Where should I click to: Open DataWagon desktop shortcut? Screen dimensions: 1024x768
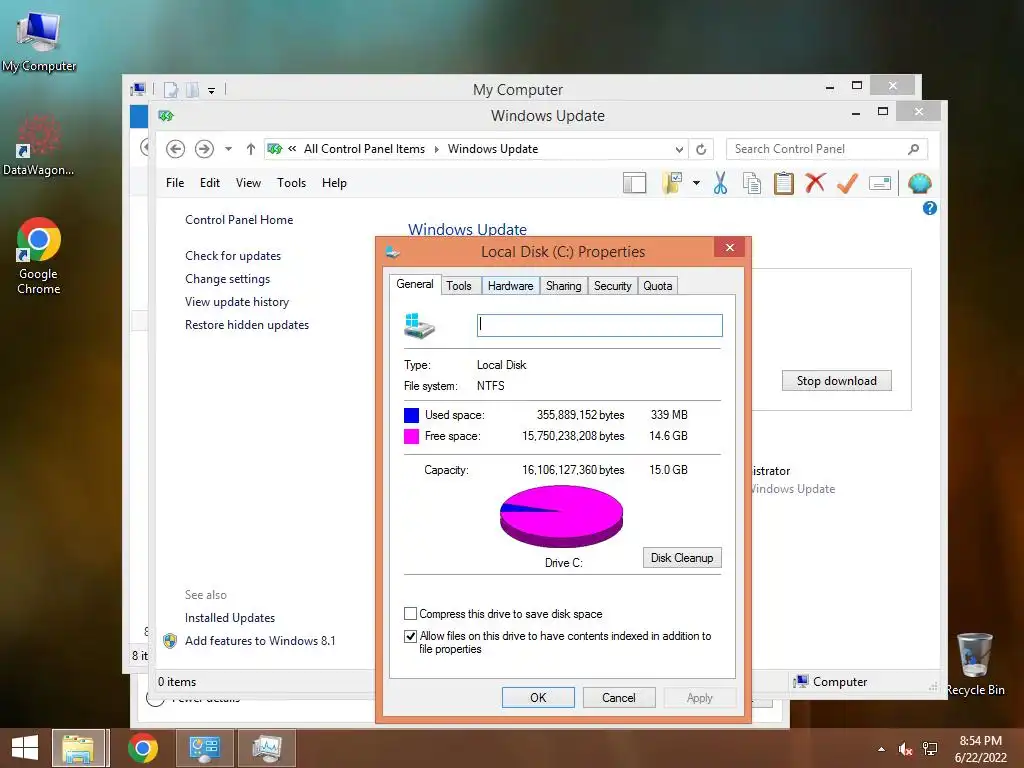38,146
